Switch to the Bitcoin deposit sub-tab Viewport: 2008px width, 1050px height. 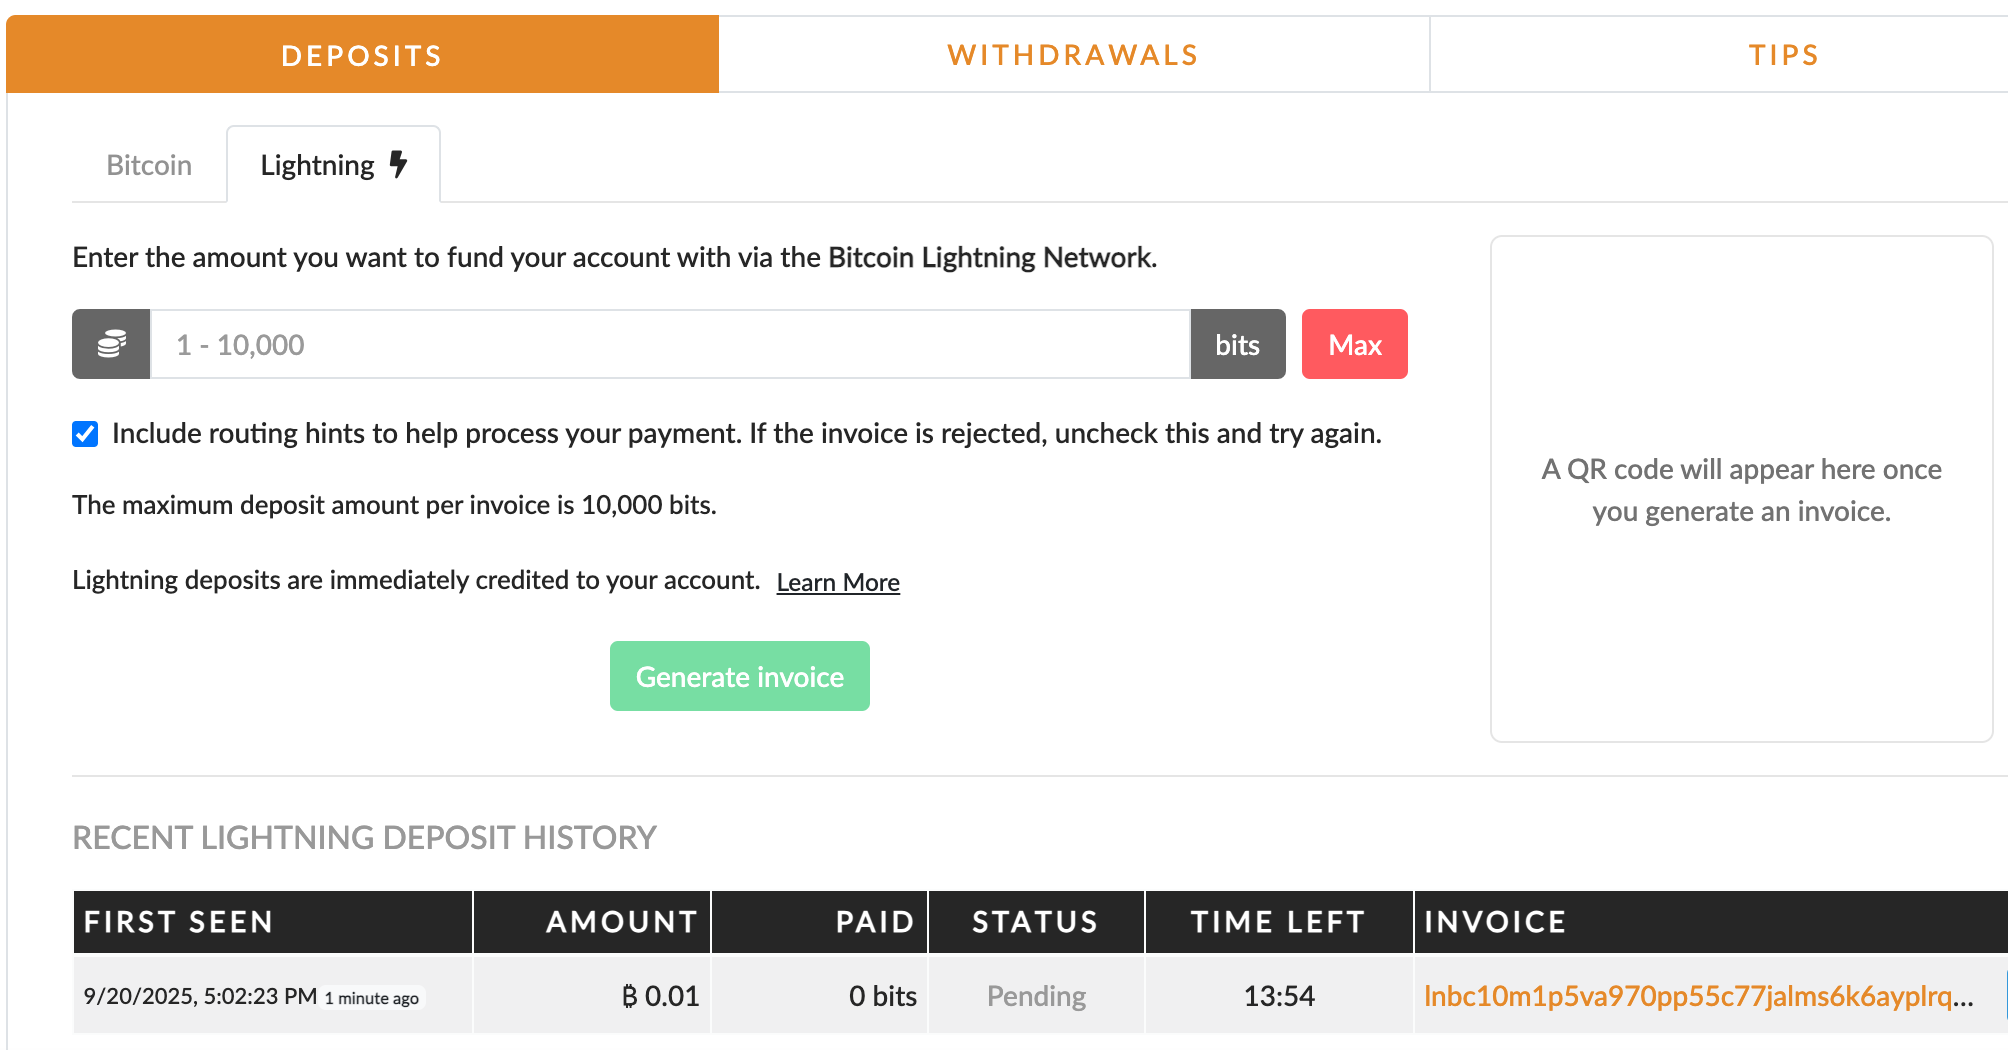149,165
